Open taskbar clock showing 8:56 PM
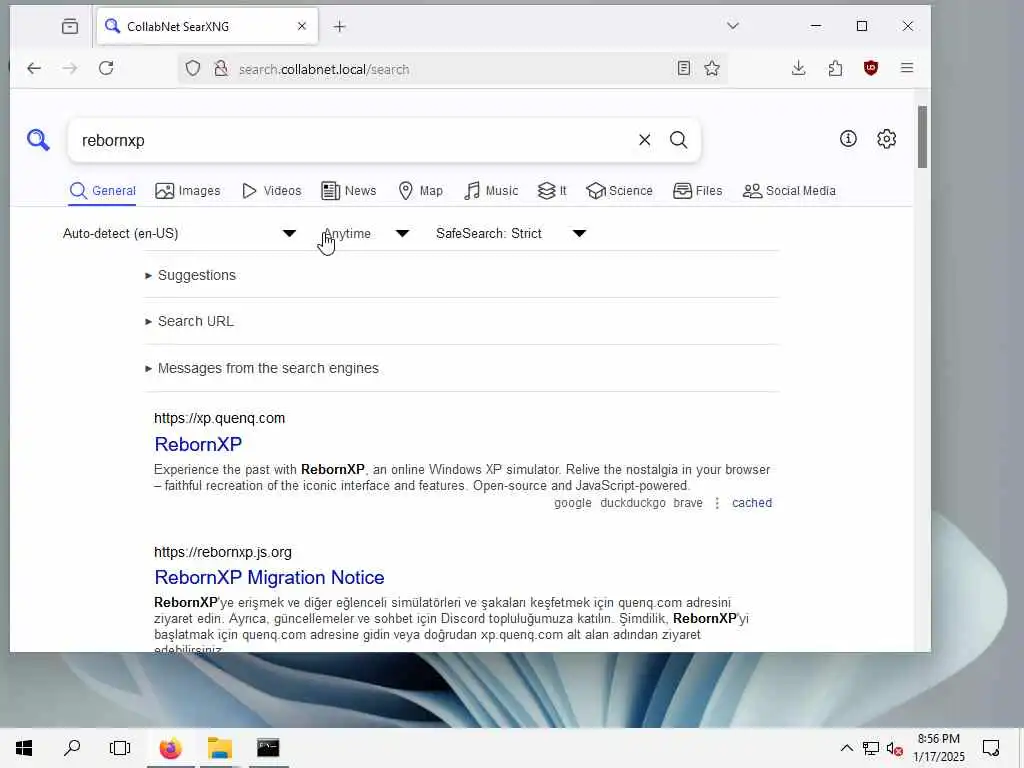Viewport: 1024px width, 768px height. click(x=938, y=748)
